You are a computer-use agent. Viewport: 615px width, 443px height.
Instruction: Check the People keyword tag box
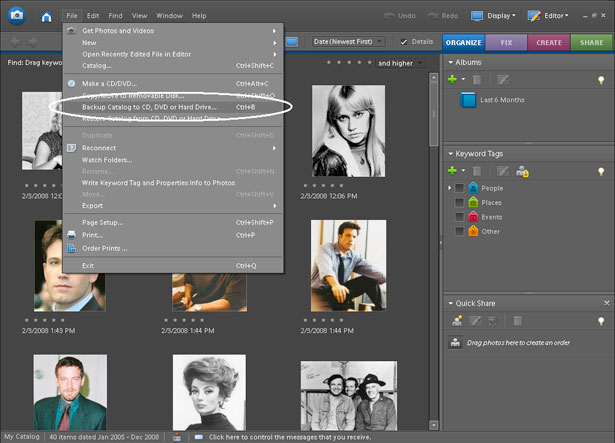click(459, 188)
